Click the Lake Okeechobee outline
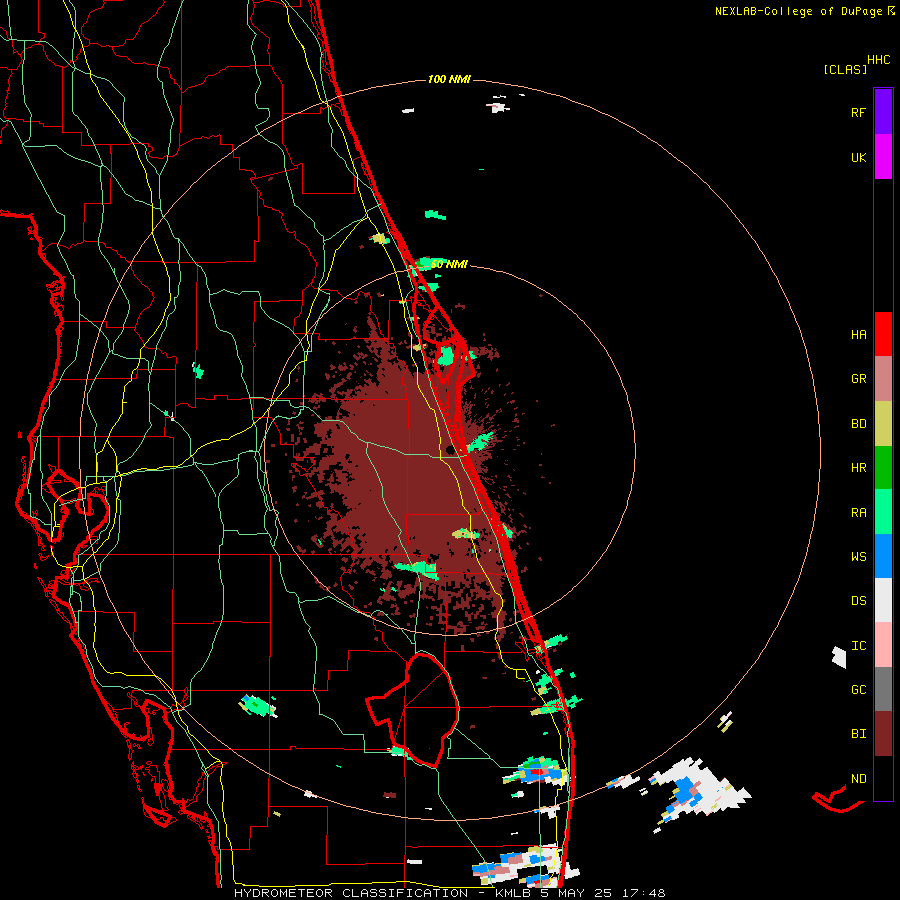The width and height of the screenshot is (900, 900). click(x=413, y=709)
